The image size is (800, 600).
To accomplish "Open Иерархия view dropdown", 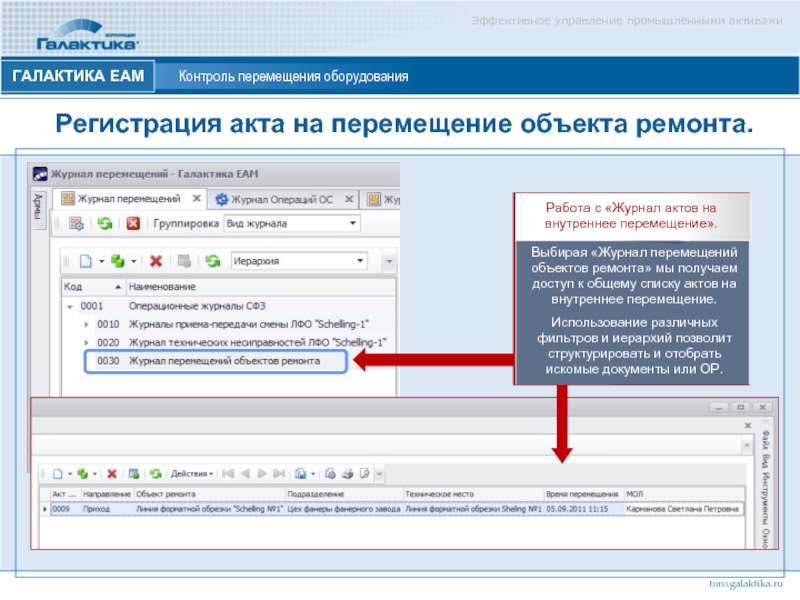I will pyautogui.click(x=360, y=261).
